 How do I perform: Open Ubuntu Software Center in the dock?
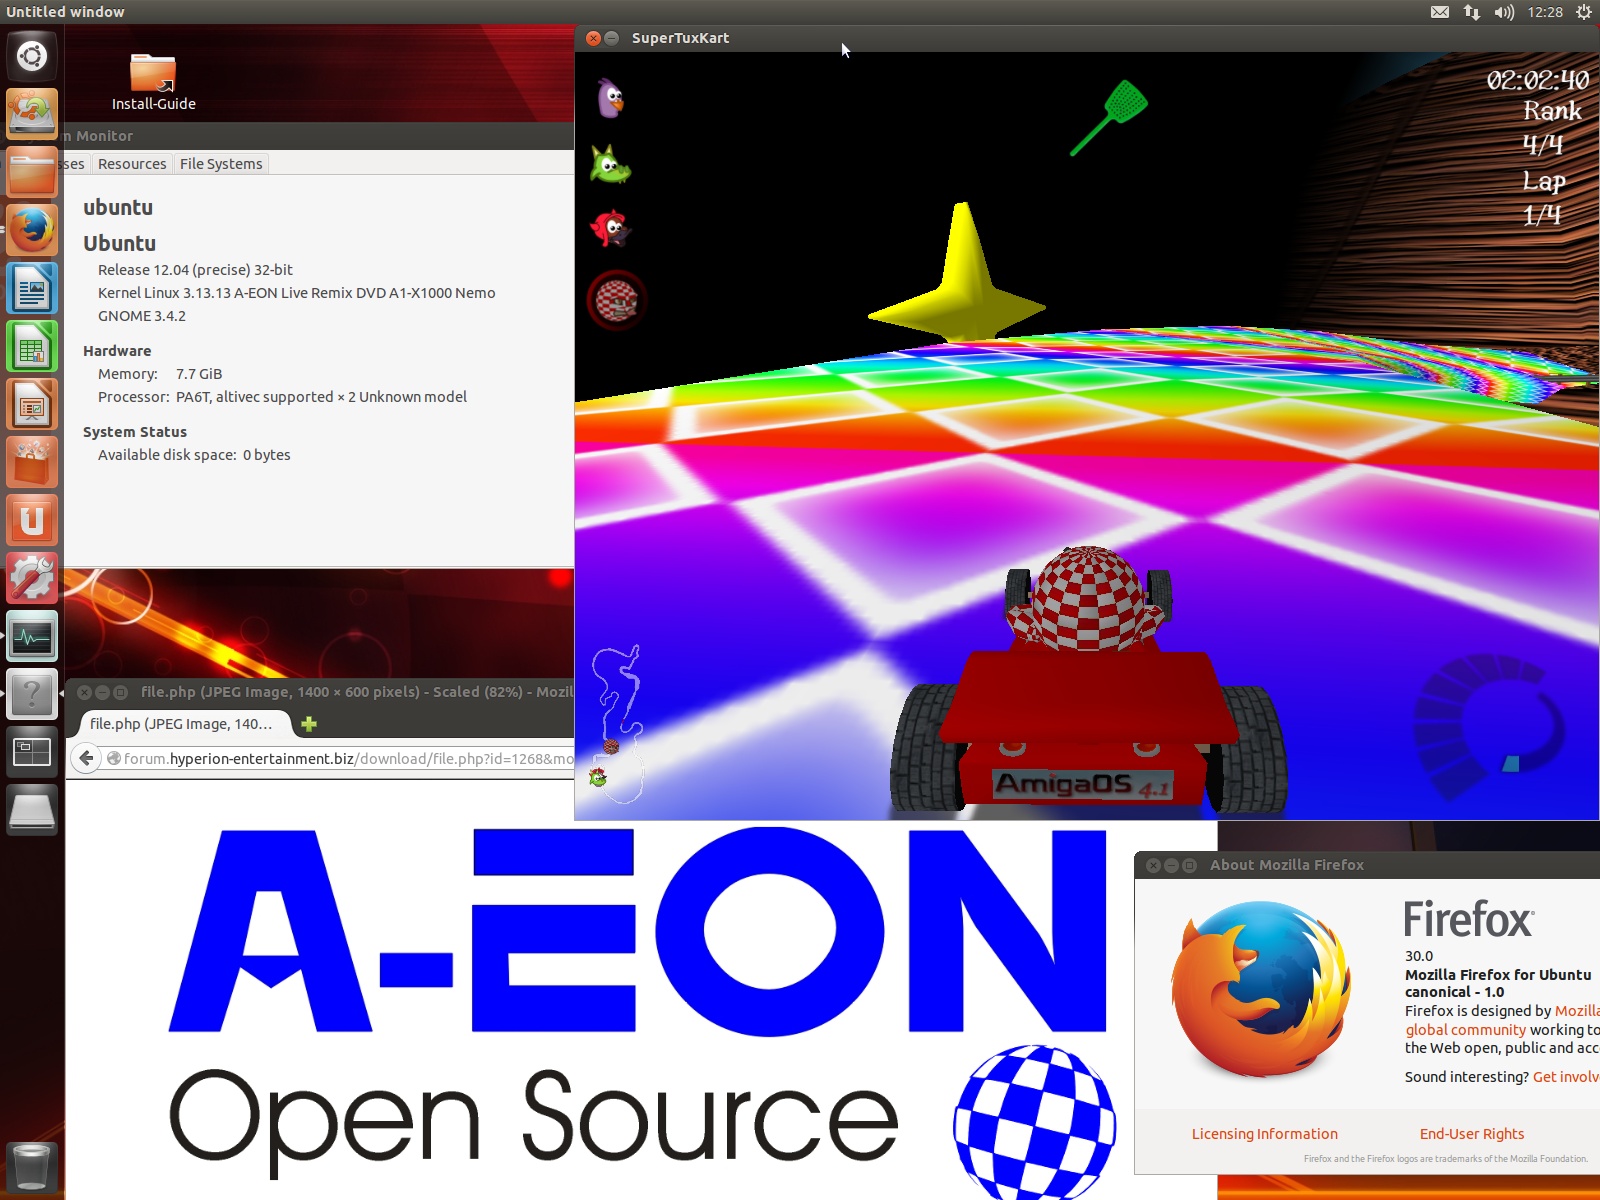pyautogui.click(x=32, y=462)
